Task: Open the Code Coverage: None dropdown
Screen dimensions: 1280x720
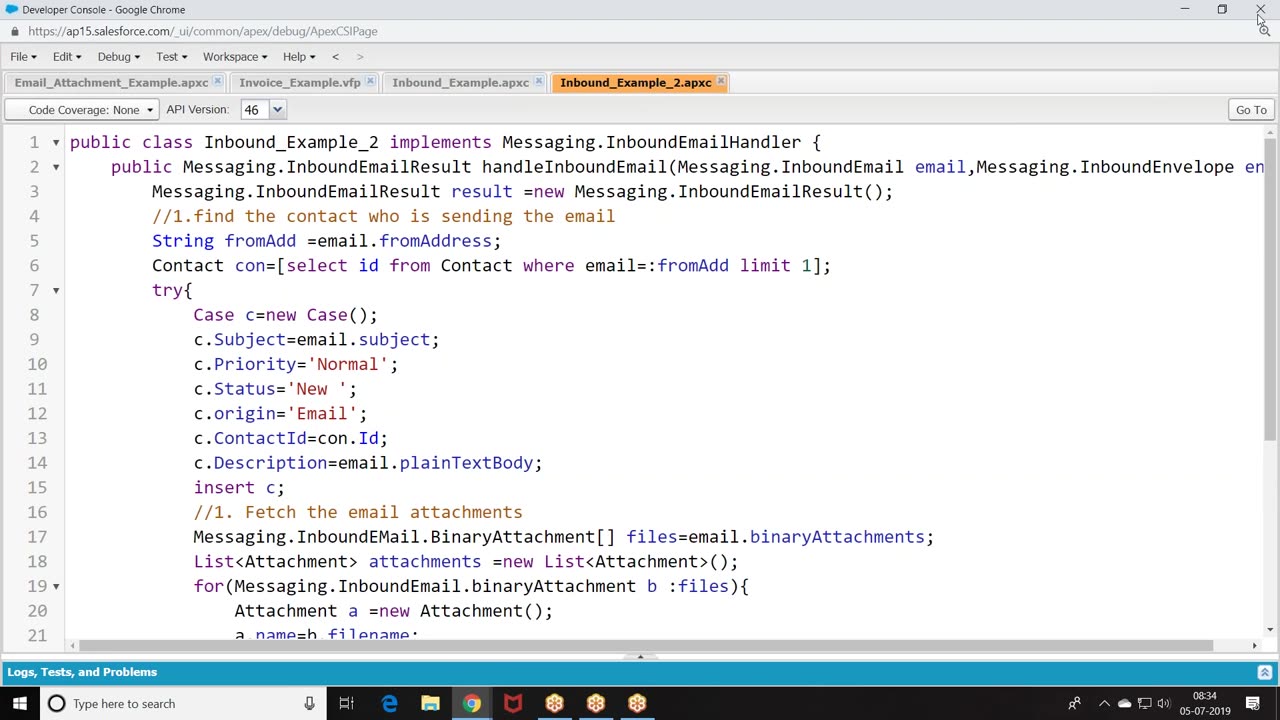Action: click(83, 110)
